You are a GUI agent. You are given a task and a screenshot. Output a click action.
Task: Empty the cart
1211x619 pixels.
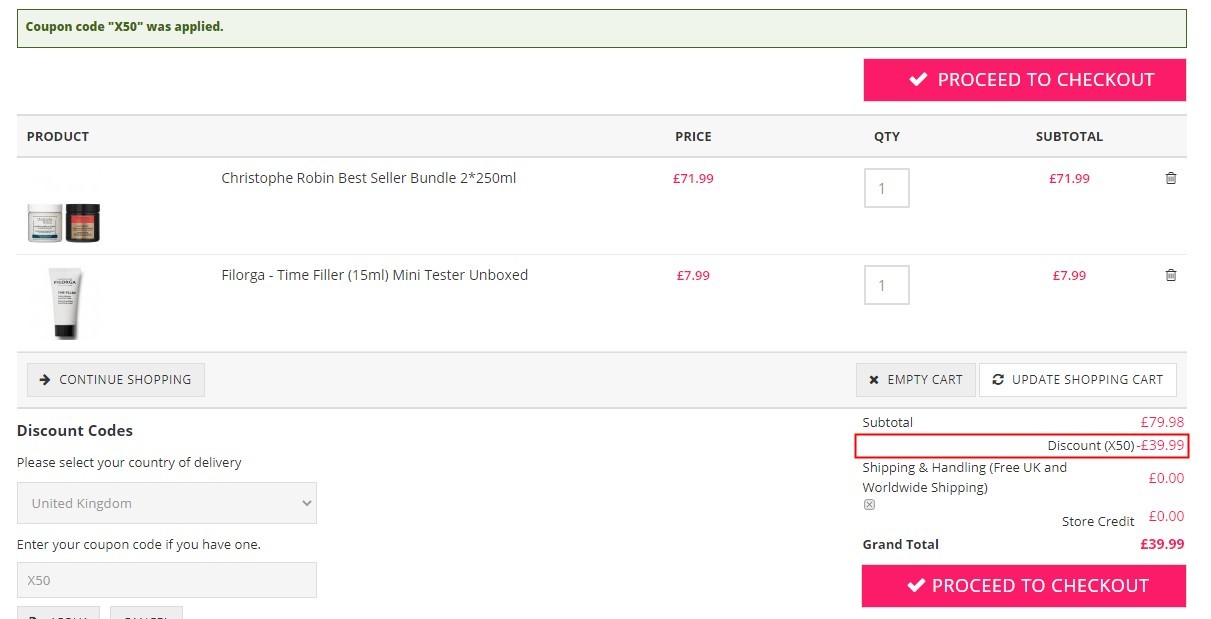click(x=915, y=380)
